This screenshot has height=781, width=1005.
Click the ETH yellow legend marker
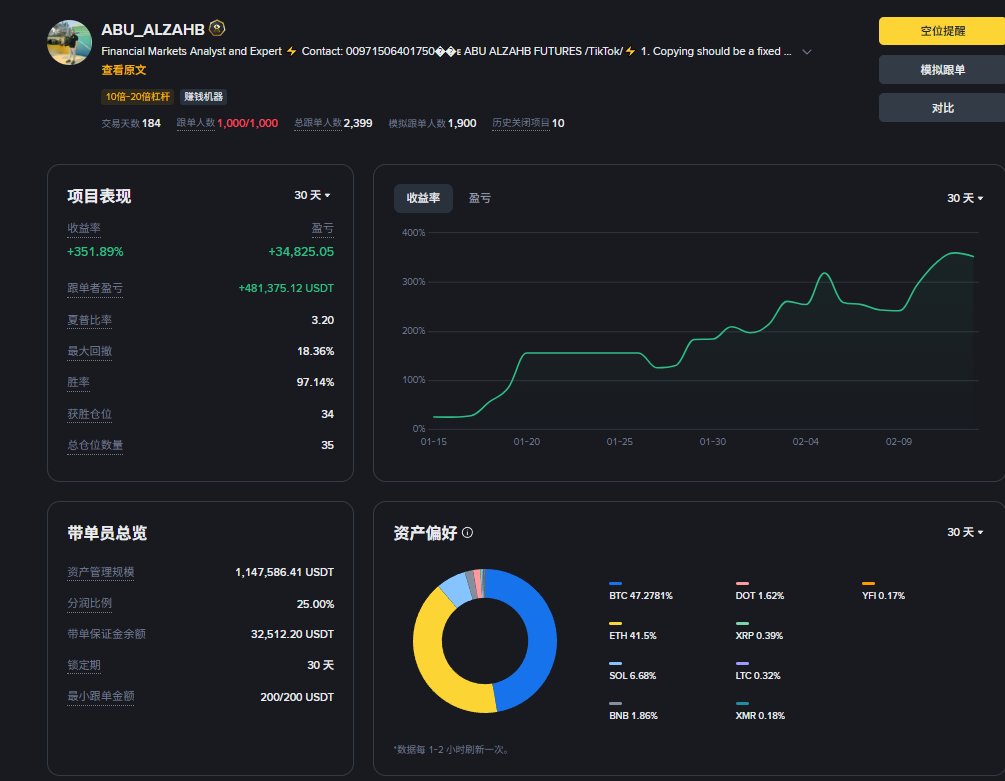point(615,623)
